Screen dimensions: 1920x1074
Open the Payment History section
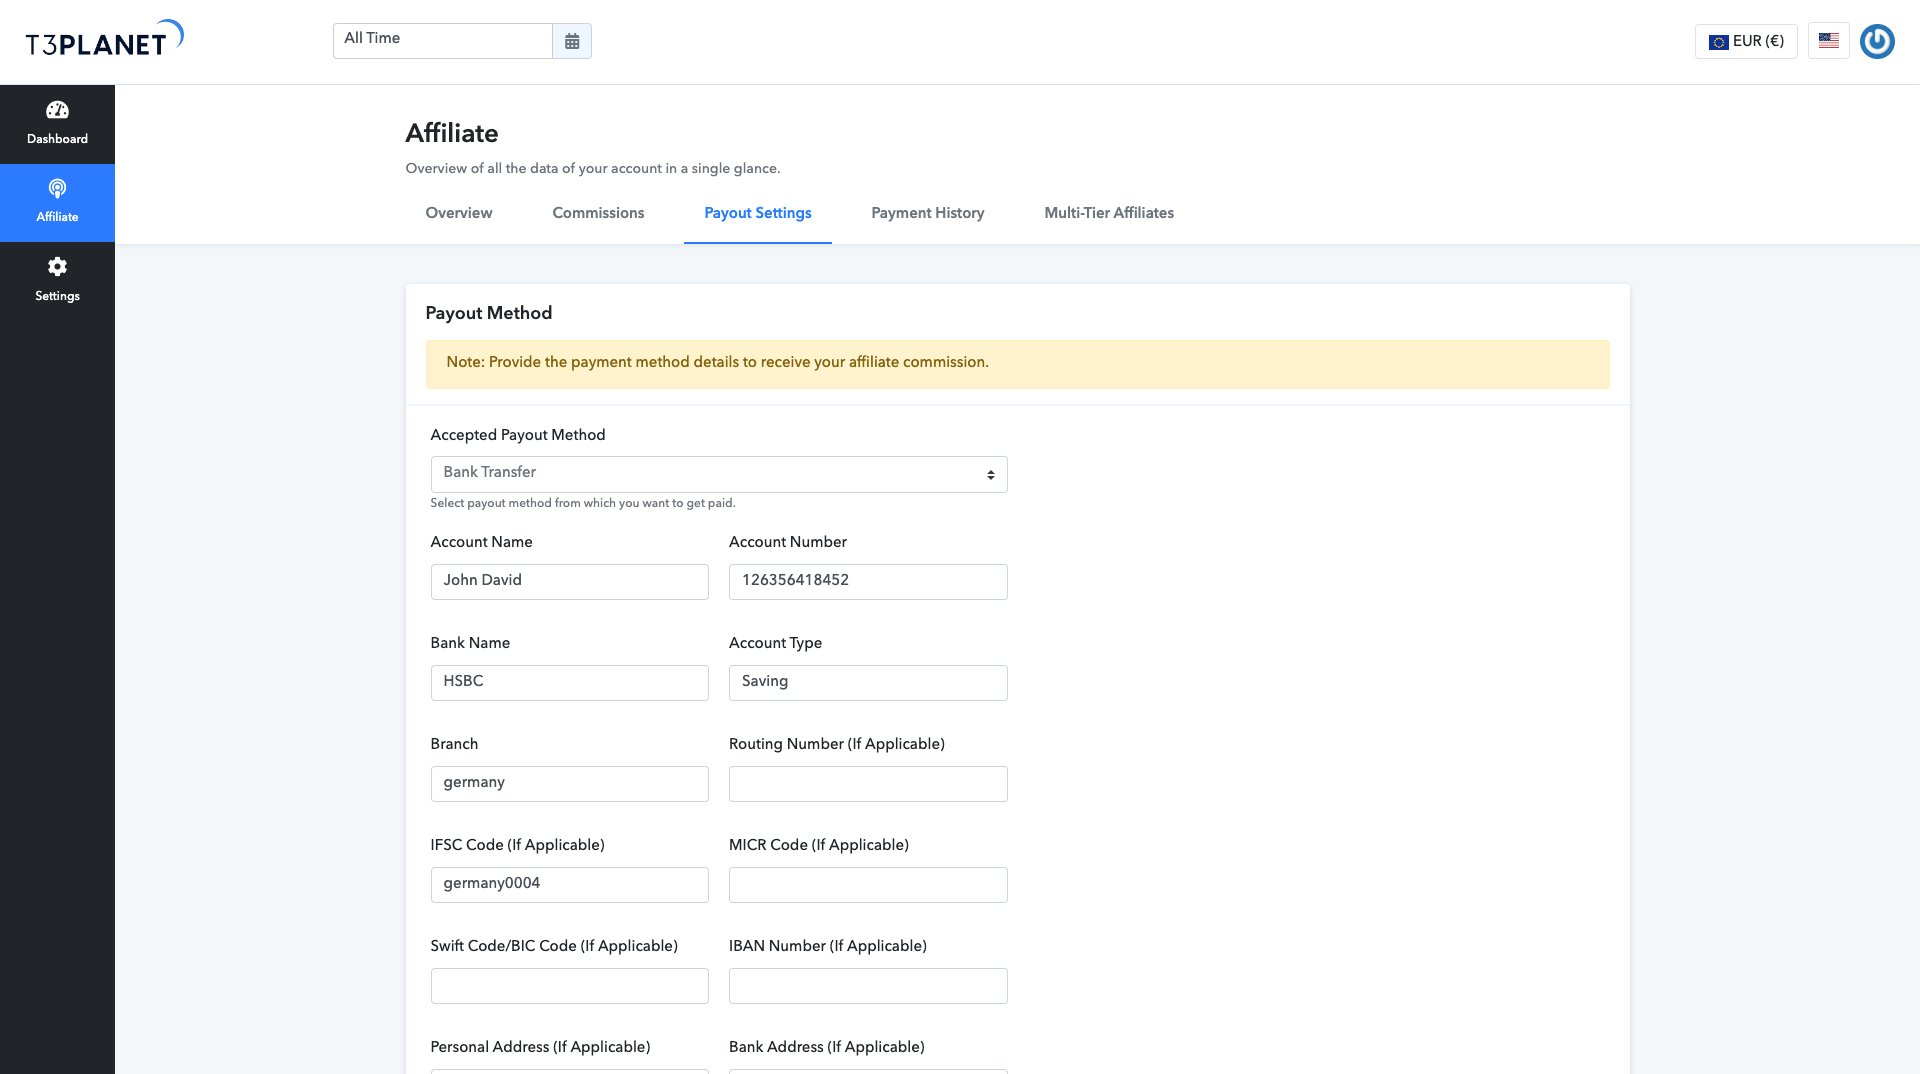pos(927,213)
